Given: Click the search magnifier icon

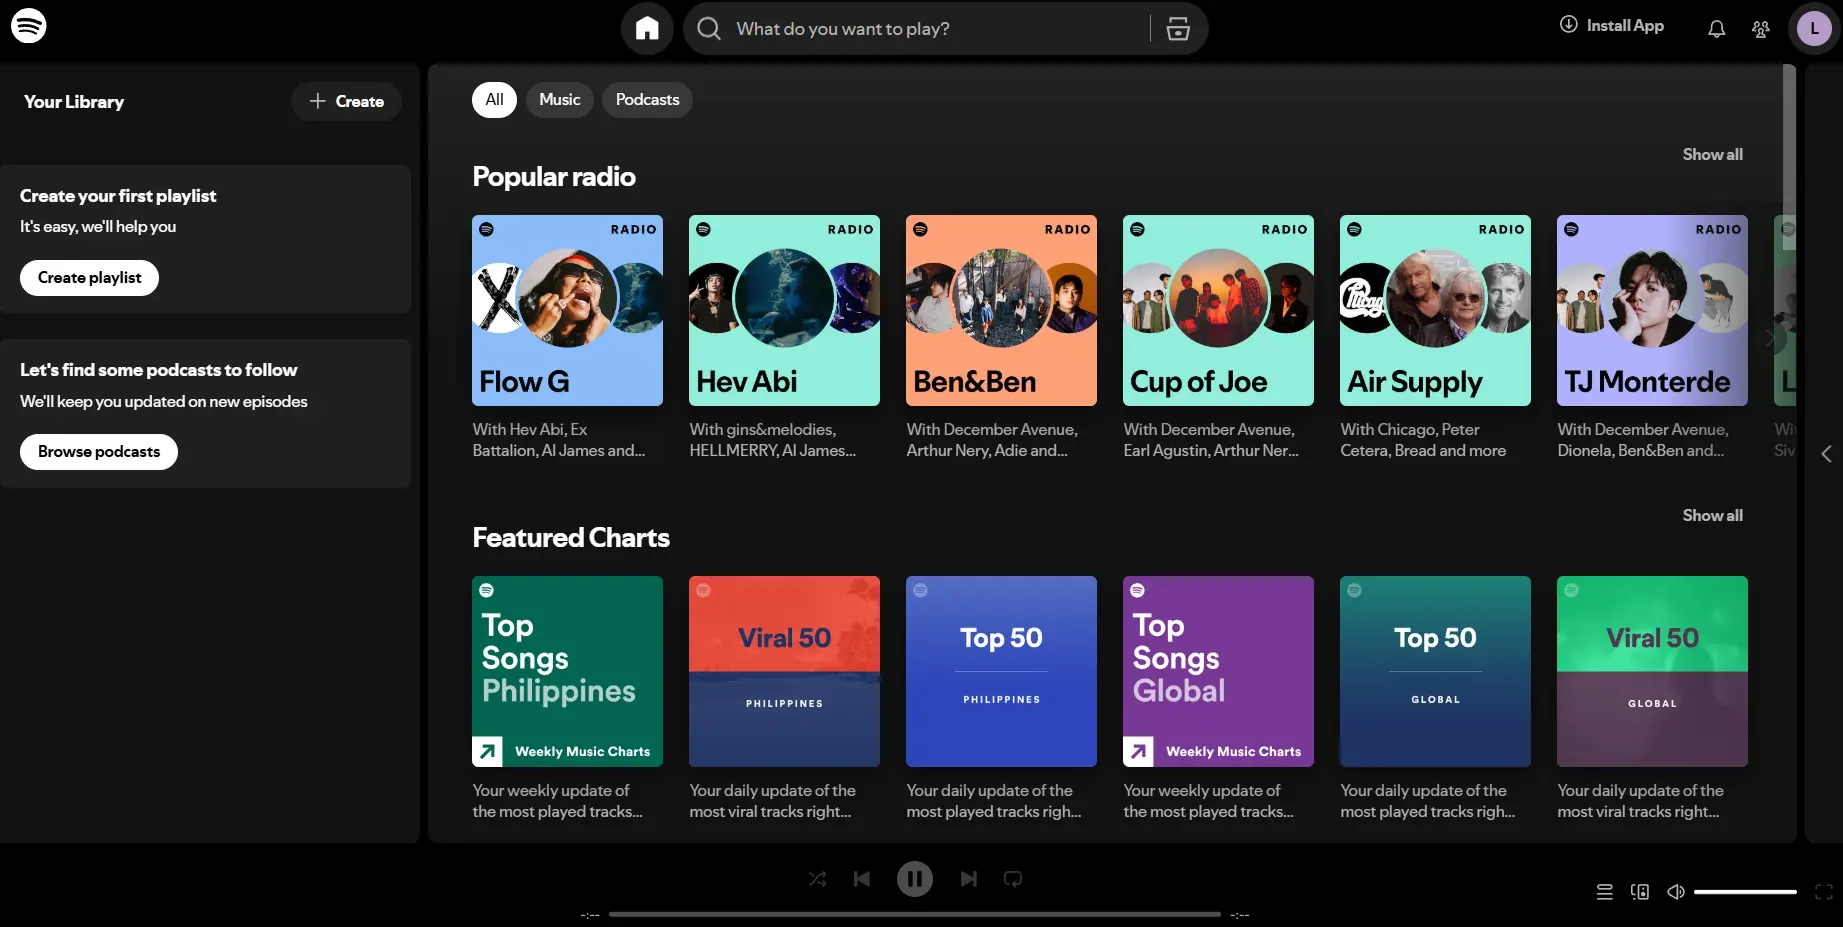Looking at the screenshot, I should click(x=709, y=28).
